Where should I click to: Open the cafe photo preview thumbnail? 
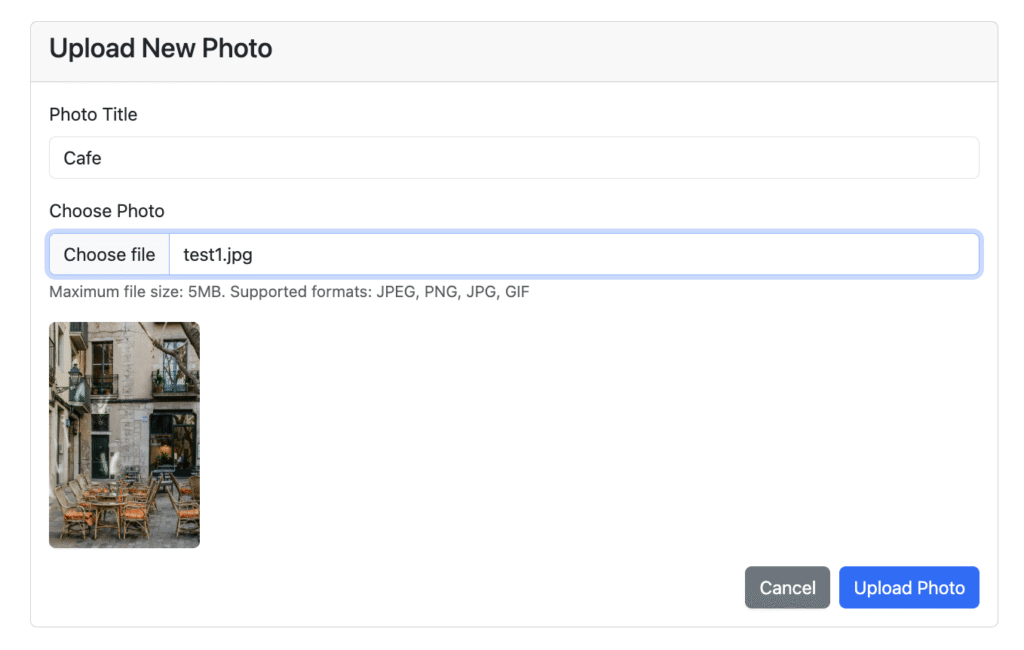124,435
